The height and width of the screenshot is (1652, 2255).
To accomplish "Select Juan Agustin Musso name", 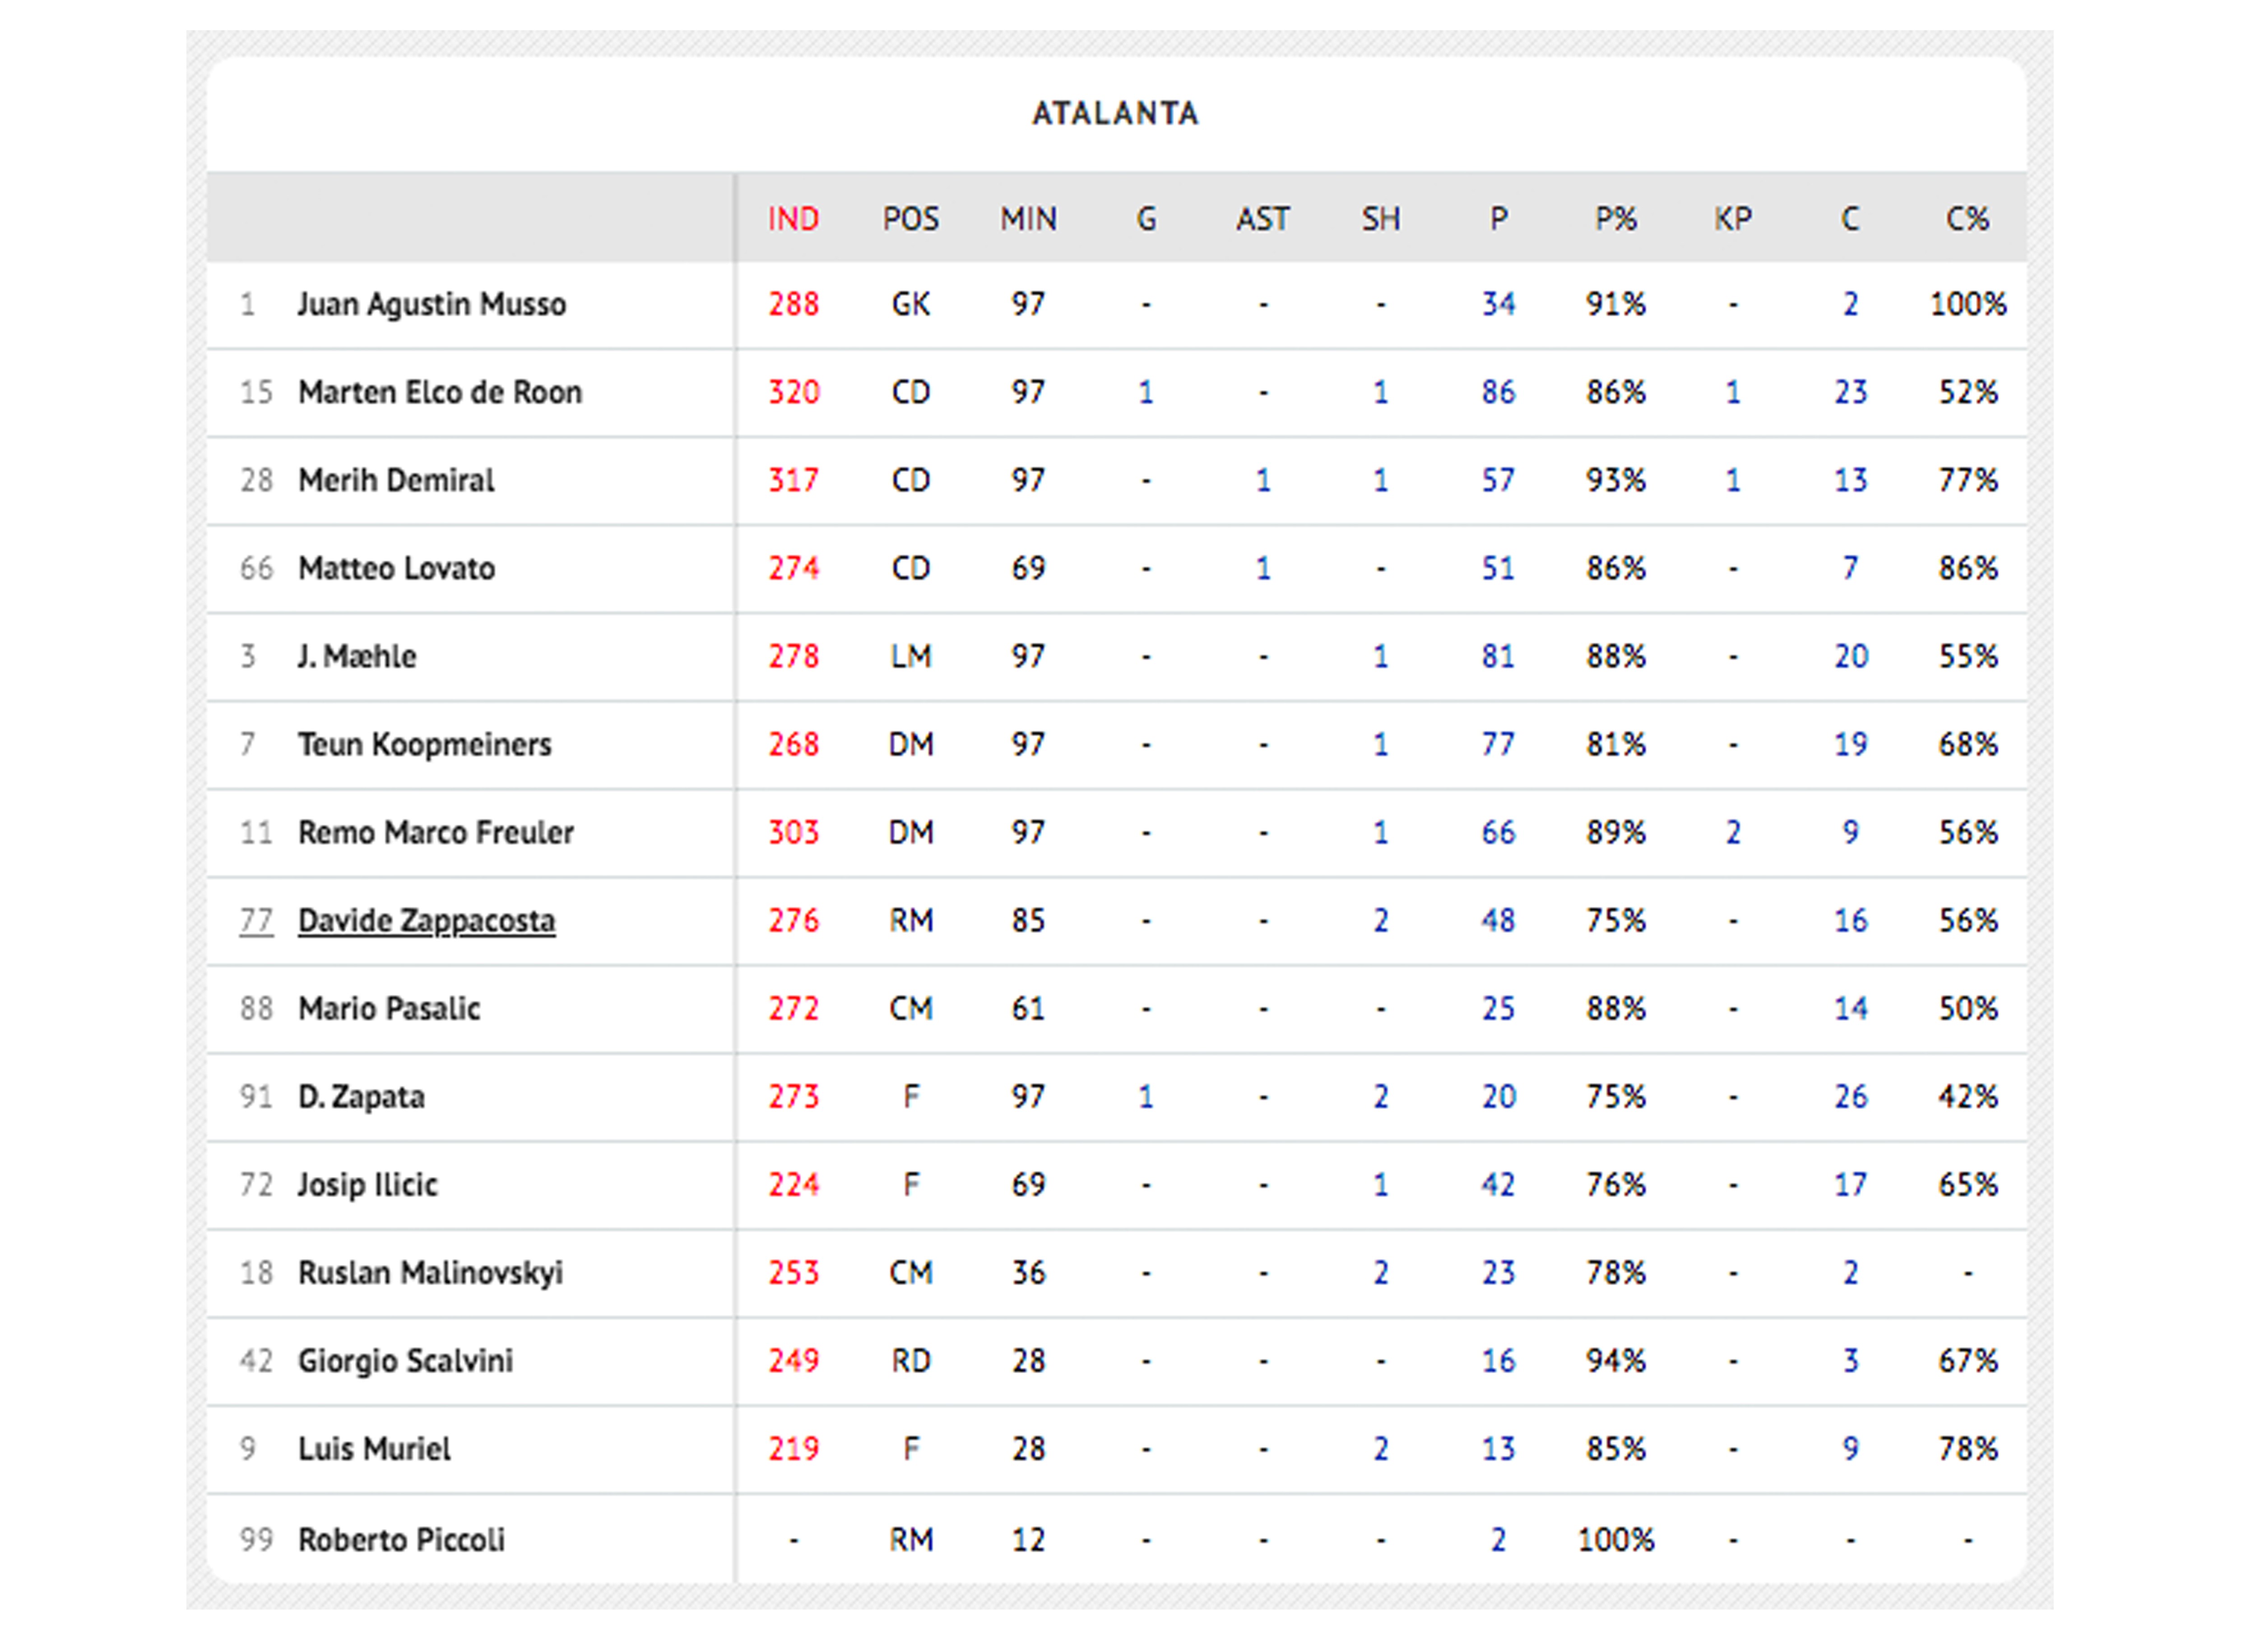I will coord(431,304).
